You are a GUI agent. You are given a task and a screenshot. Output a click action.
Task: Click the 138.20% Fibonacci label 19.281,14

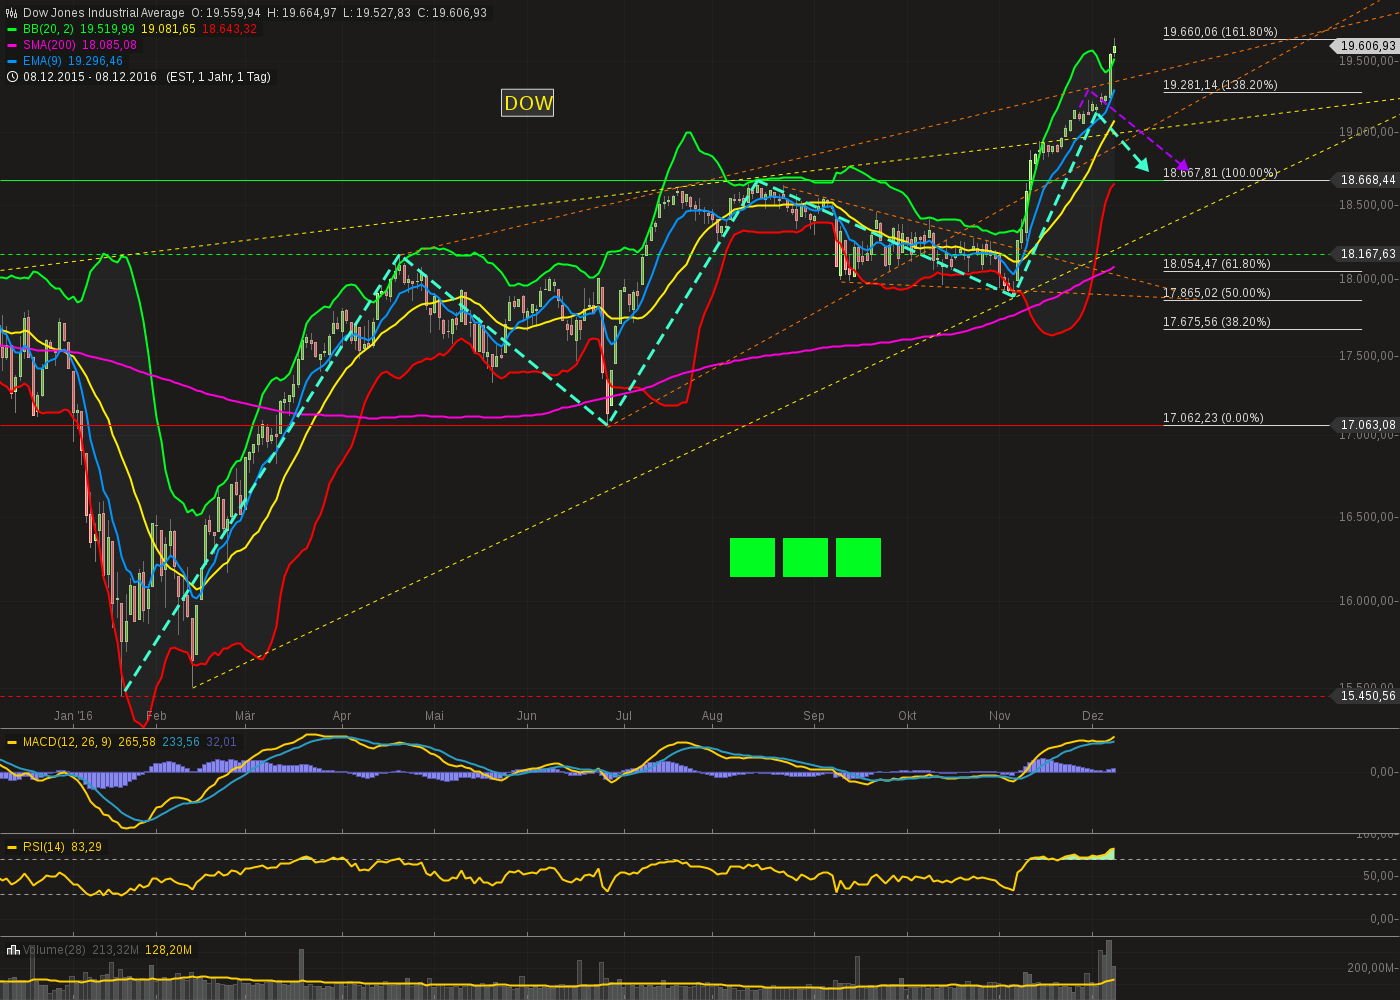point(1220,85)
